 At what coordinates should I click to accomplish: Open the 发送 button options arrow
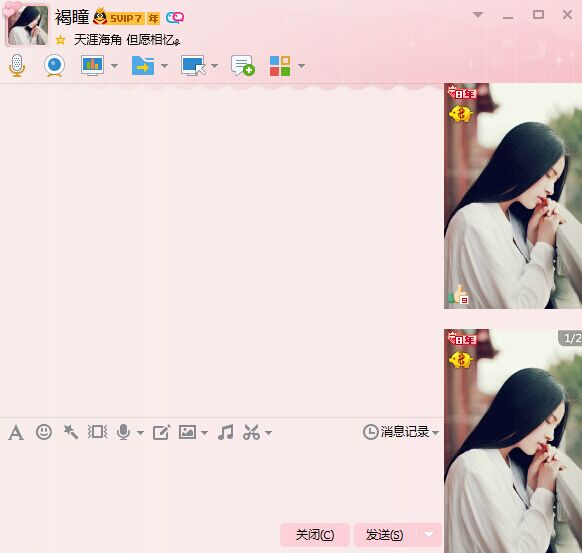click(429, 534)
